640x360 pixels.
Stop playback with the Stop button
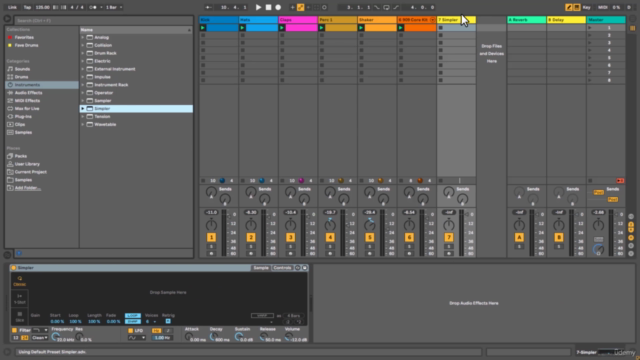pos(268,7)
